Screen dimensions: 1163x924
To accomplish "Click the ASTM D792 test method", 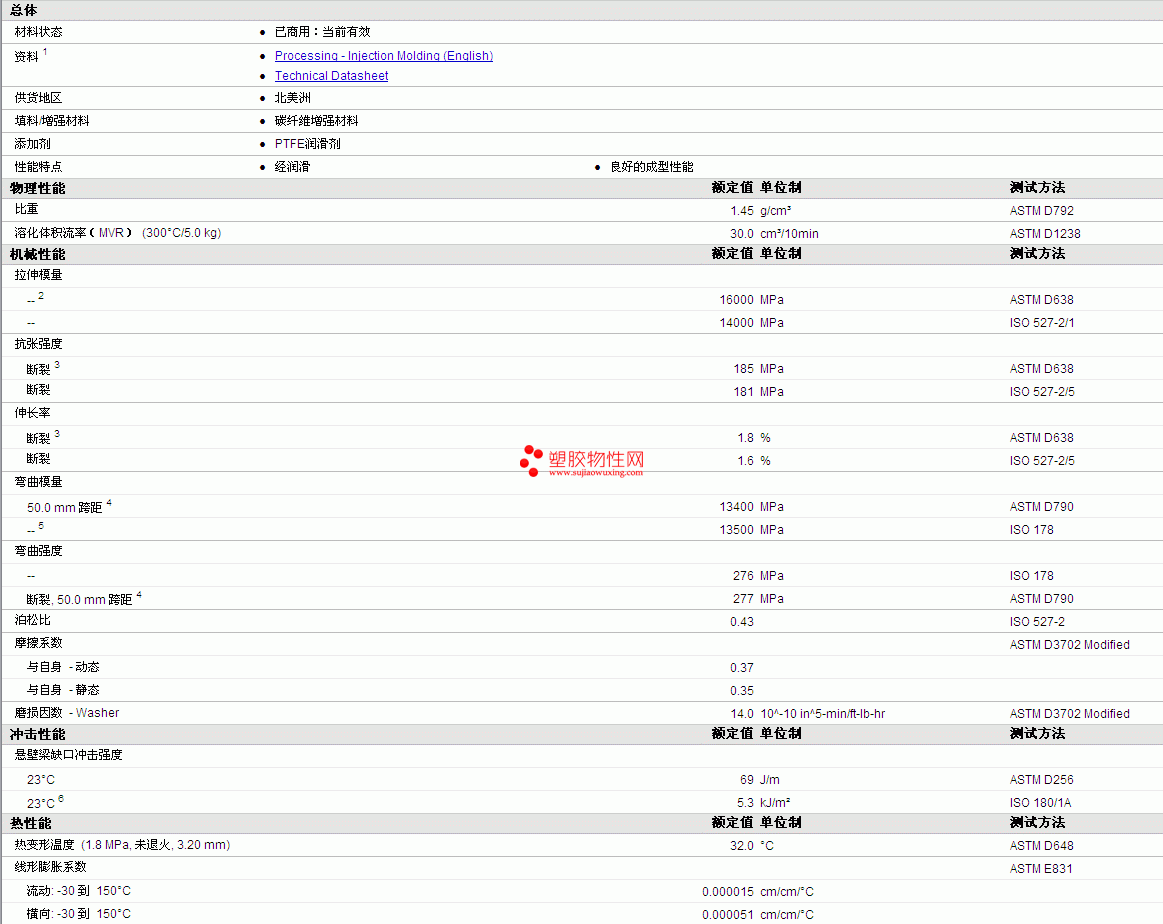I will 1041,211.
